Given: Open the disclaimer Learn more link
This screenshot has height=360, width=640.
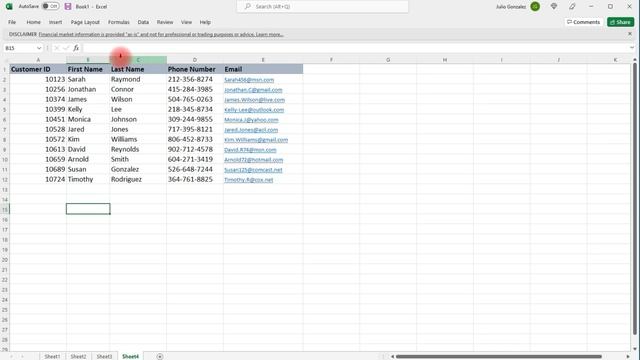Looking at the screenshot, I should pos(269,34).
